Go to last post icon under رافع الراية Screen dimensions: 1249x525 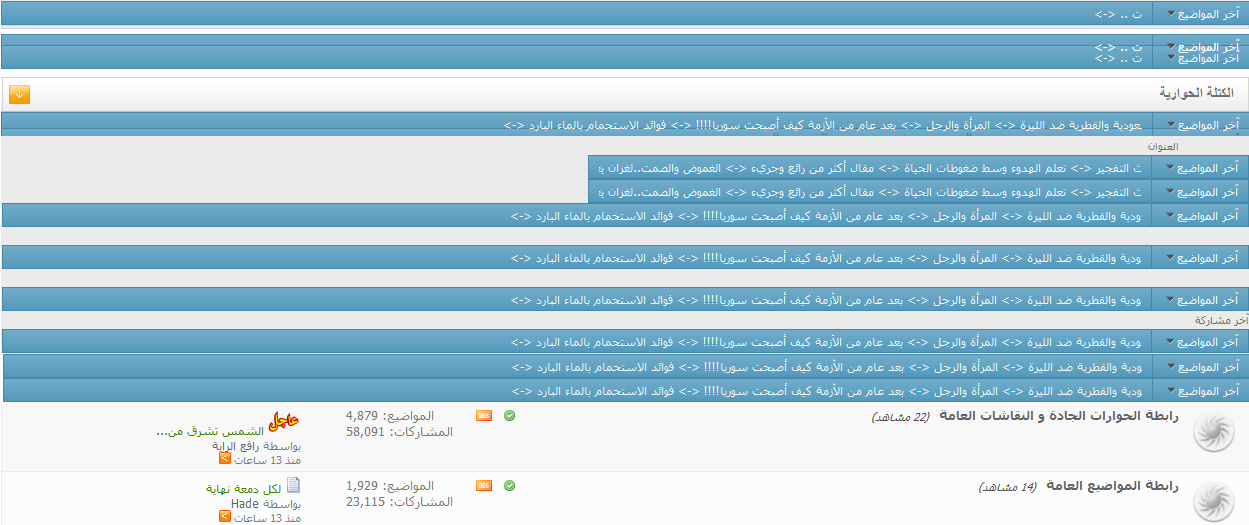225,459
